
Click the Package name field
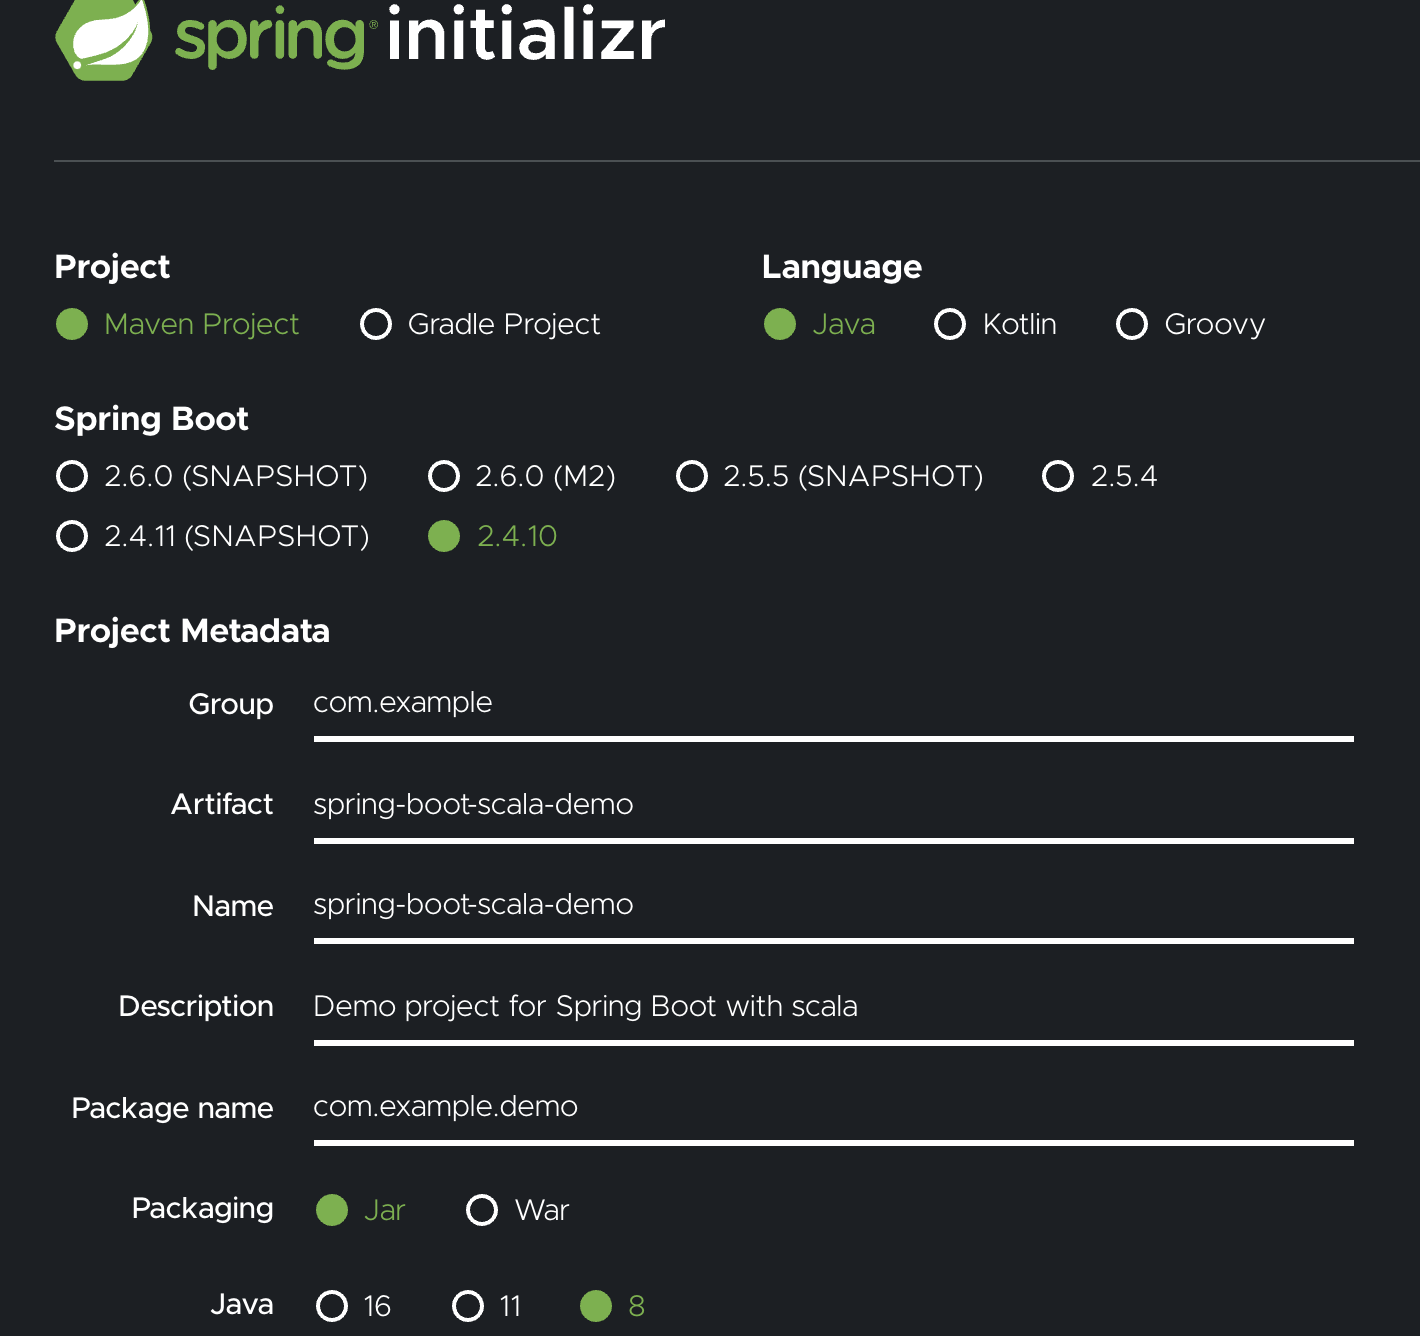[x=832, y=1107]
